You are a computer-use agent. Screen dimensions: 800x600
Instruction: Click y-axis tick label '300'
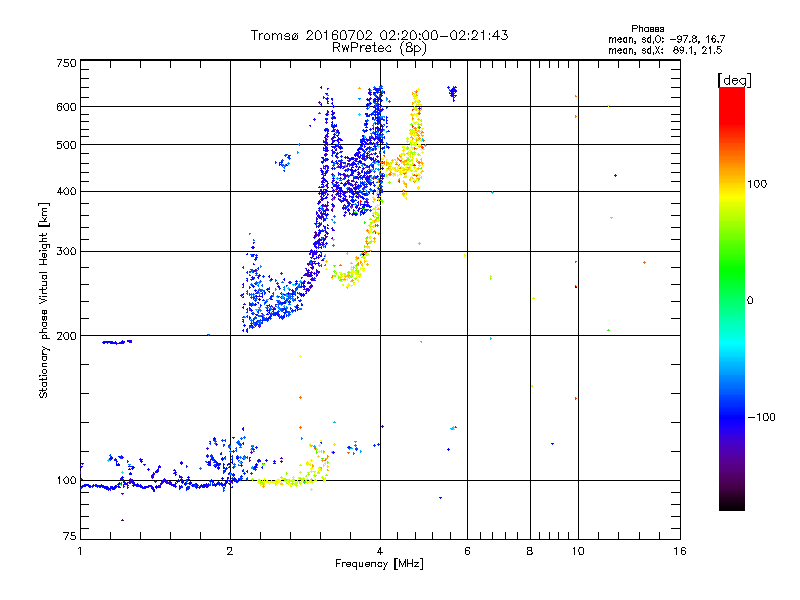67,252
